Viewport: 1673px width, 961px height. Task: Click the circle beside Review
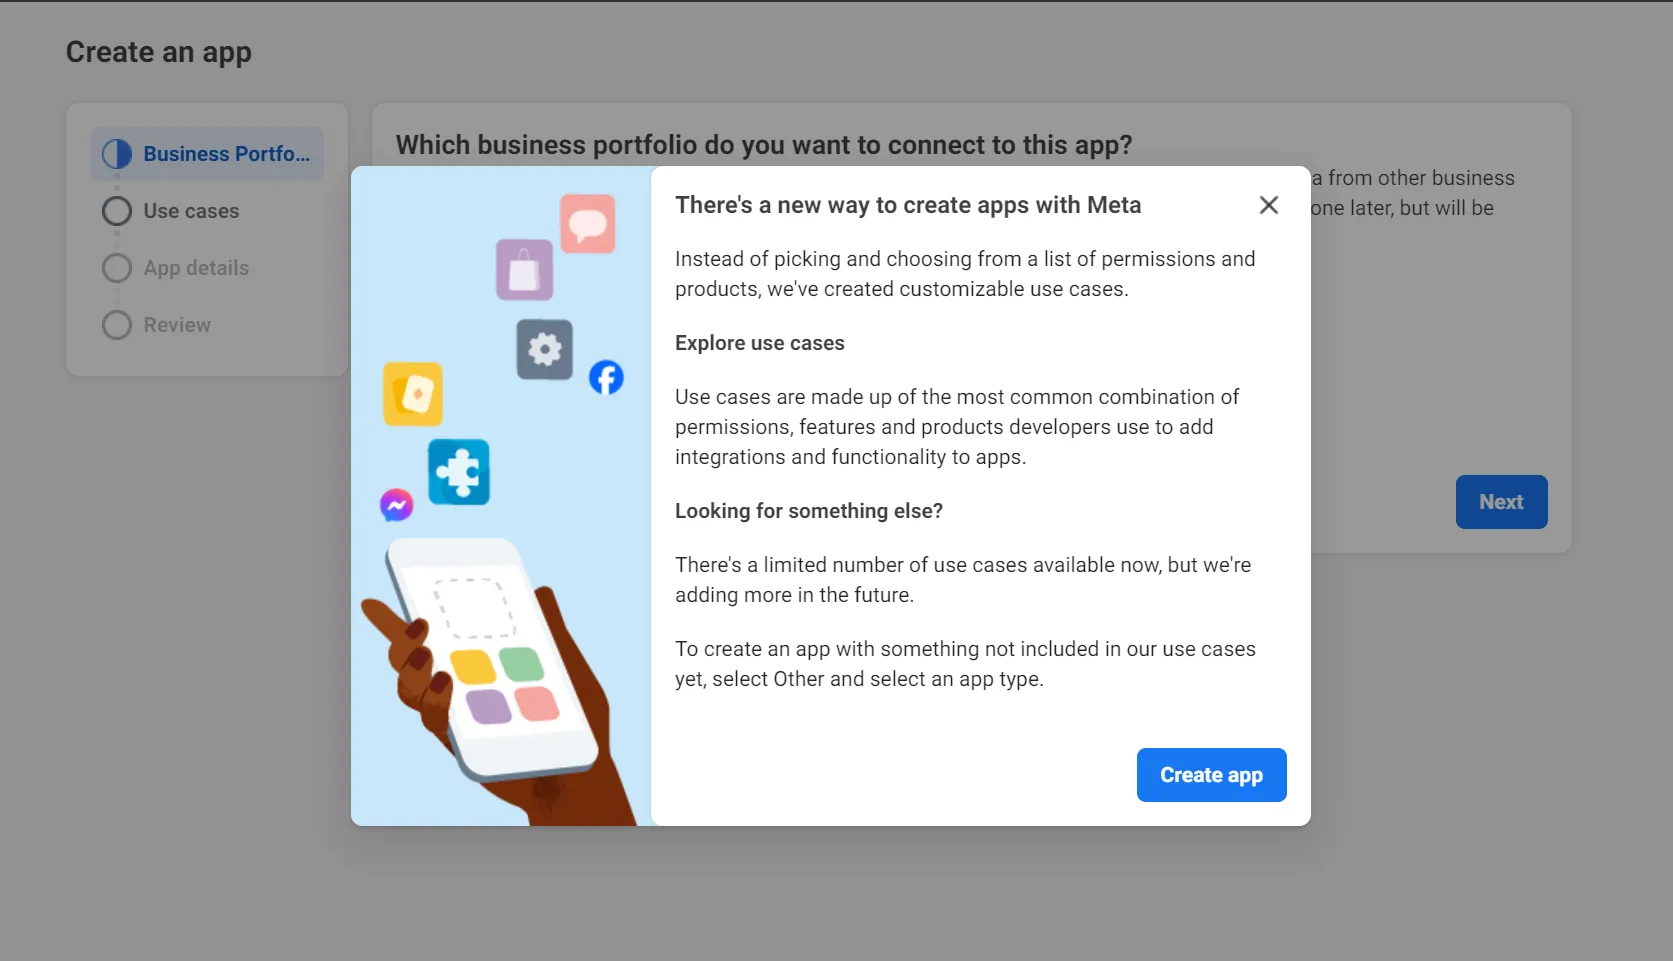(x=117, y=325)
